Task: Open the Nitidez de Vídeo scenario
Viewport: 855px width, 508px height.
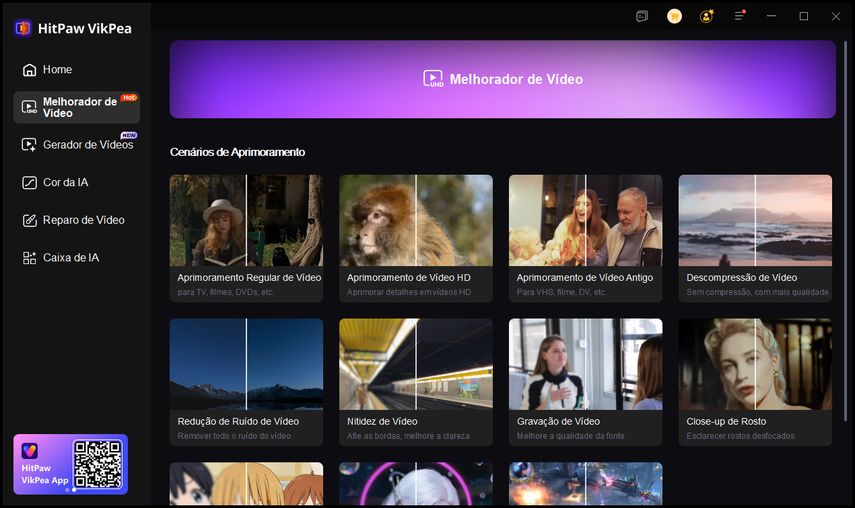Action: 415,382
